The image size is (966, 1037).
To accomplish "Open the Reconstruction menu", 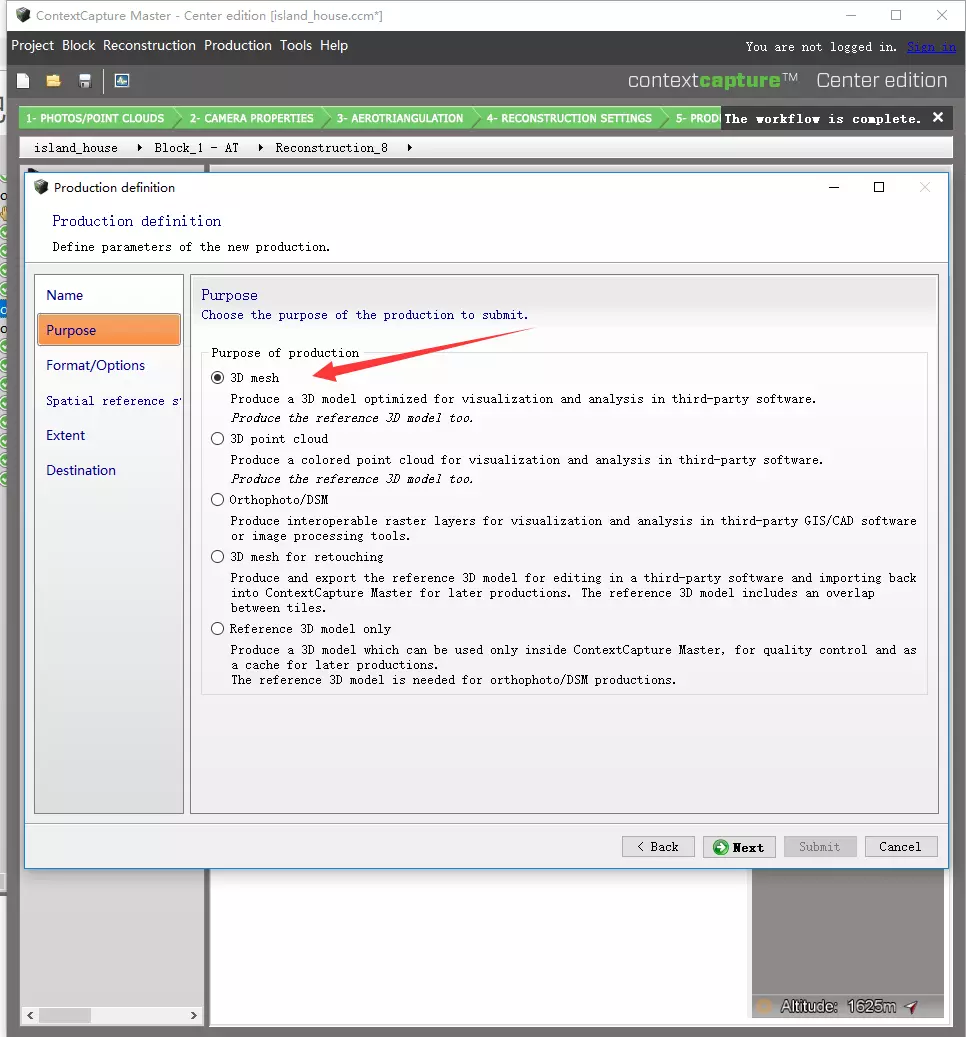I will pos(149,46).
